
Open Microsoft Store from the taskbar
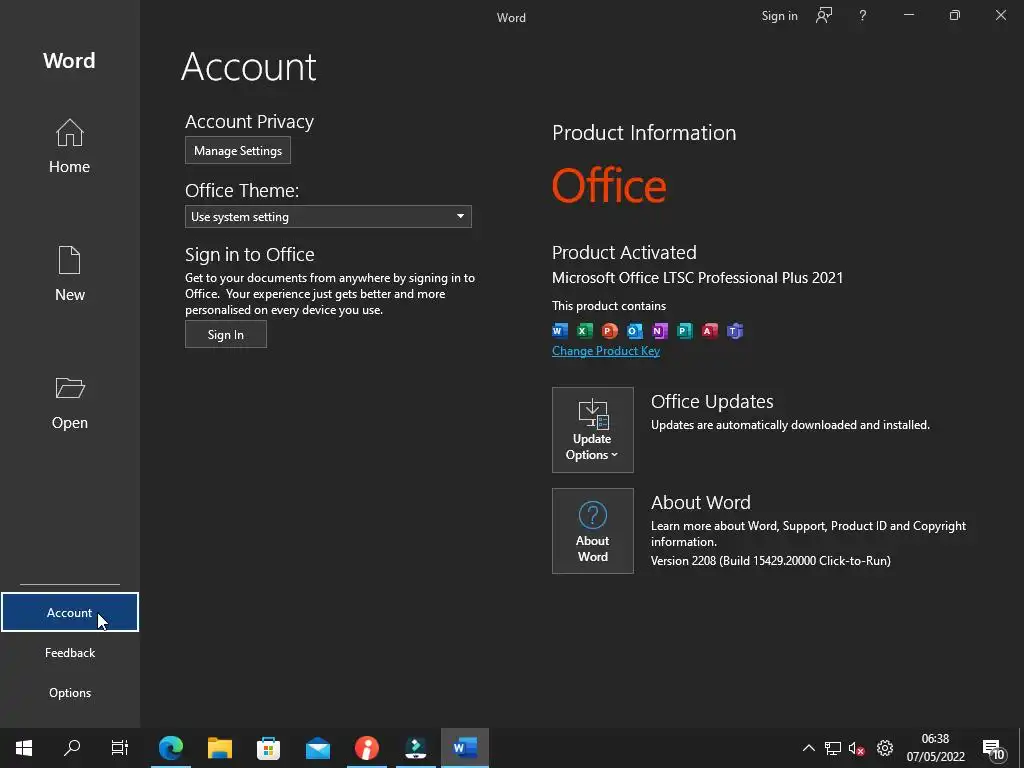pos(268,748)
